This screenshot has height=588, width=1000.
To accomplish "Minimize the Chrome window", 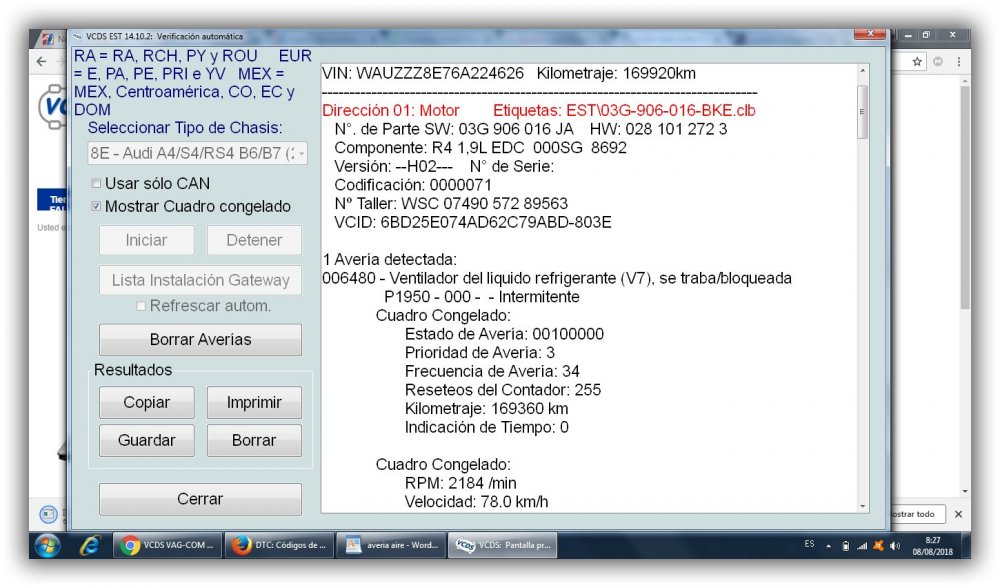I will 908,35.
